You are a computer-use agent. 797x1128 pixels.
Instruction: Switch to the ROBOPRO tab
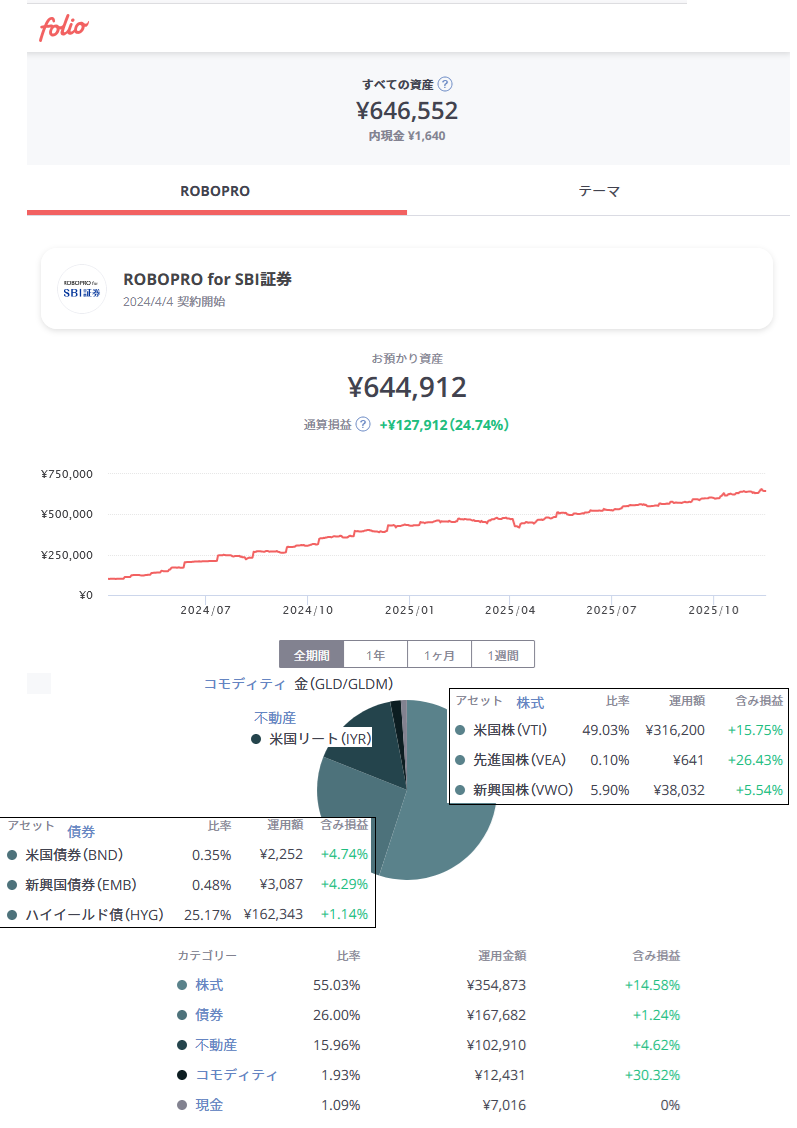tap(216, 191)
